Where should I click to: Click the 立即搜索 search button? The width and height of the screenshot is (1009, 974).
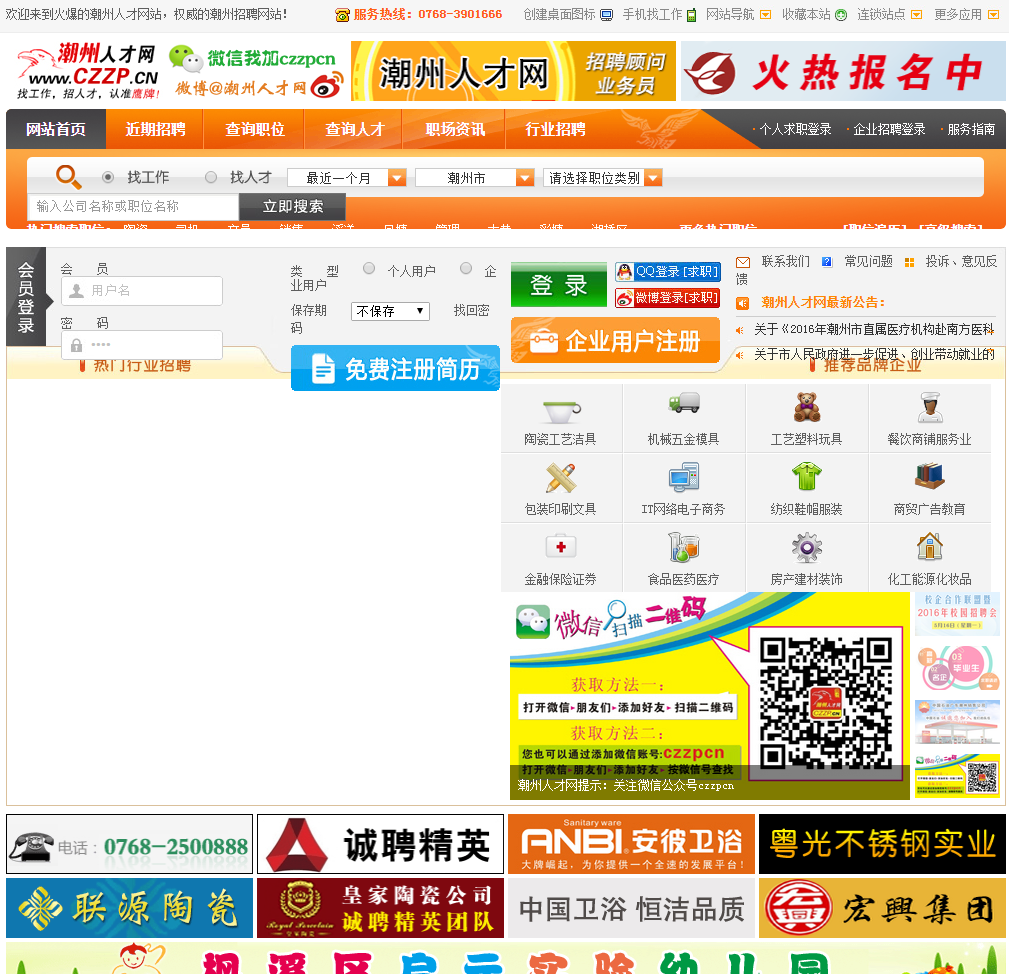[293, 207]
